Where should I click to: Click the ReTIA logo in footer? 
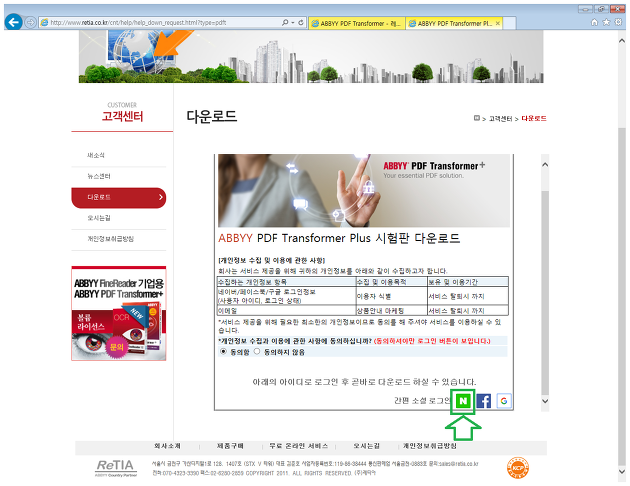tap(116, 468)
